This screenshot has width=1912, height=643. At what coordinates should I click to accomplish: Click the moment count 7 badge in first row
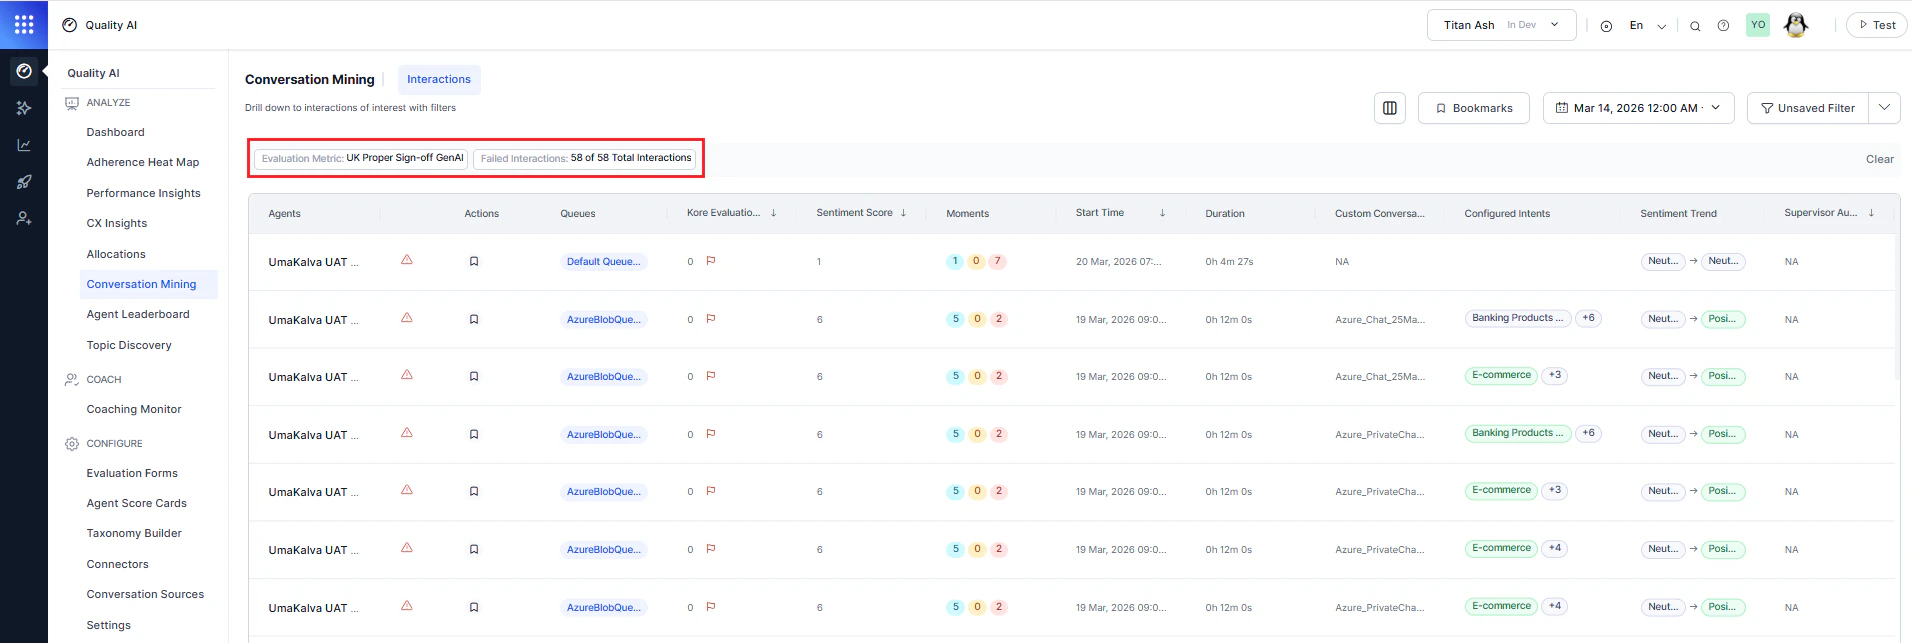[x=998, y=261]
